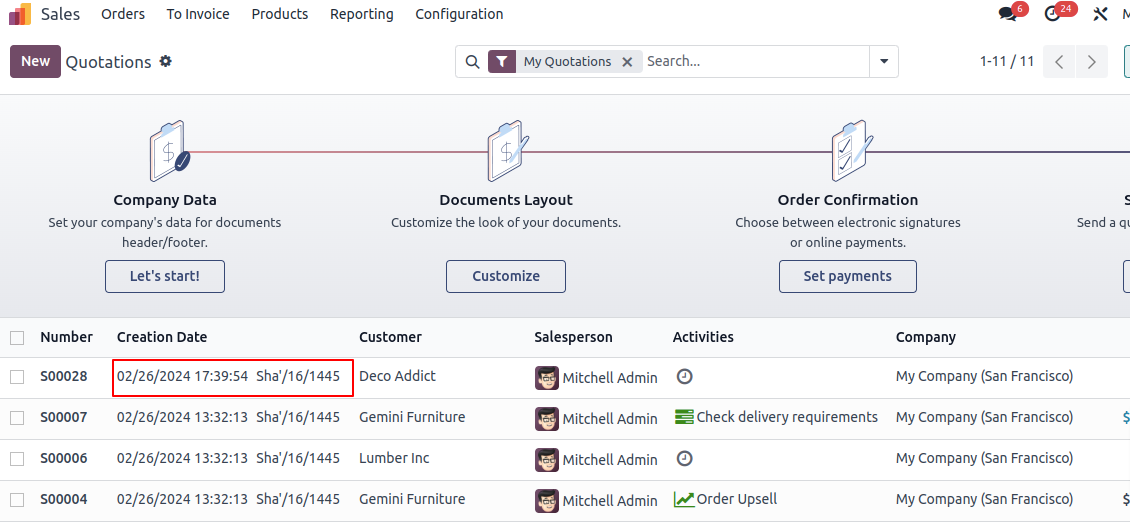The image size is (1130, 523).
Task: Click the Lumber Inc customer cell
Action: pos(394,458)
